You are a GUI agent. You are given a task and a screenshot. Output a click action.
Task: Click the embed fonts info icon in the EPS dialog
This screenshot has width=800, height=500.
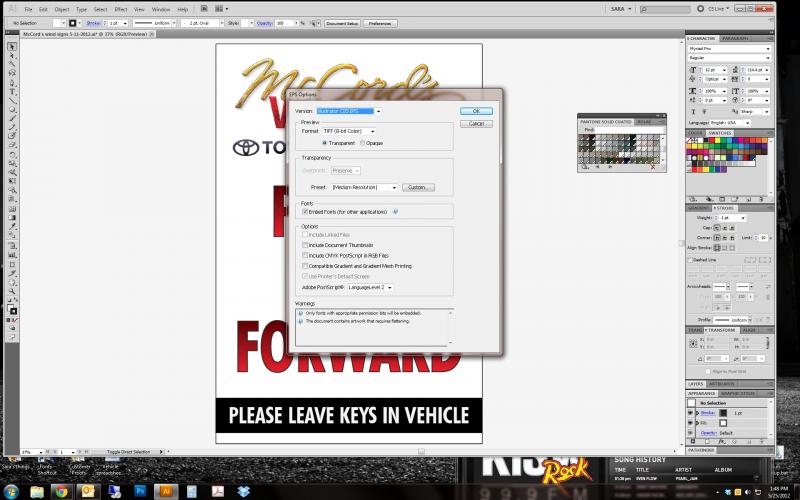(x=395, y=212)
